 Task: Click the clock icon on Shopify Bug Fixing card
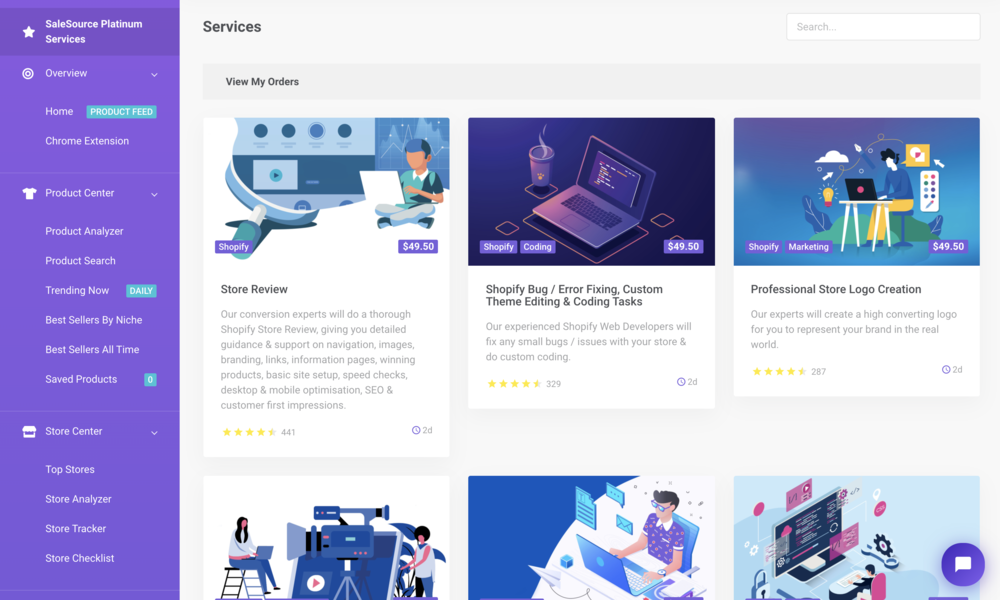pos(681,382)
